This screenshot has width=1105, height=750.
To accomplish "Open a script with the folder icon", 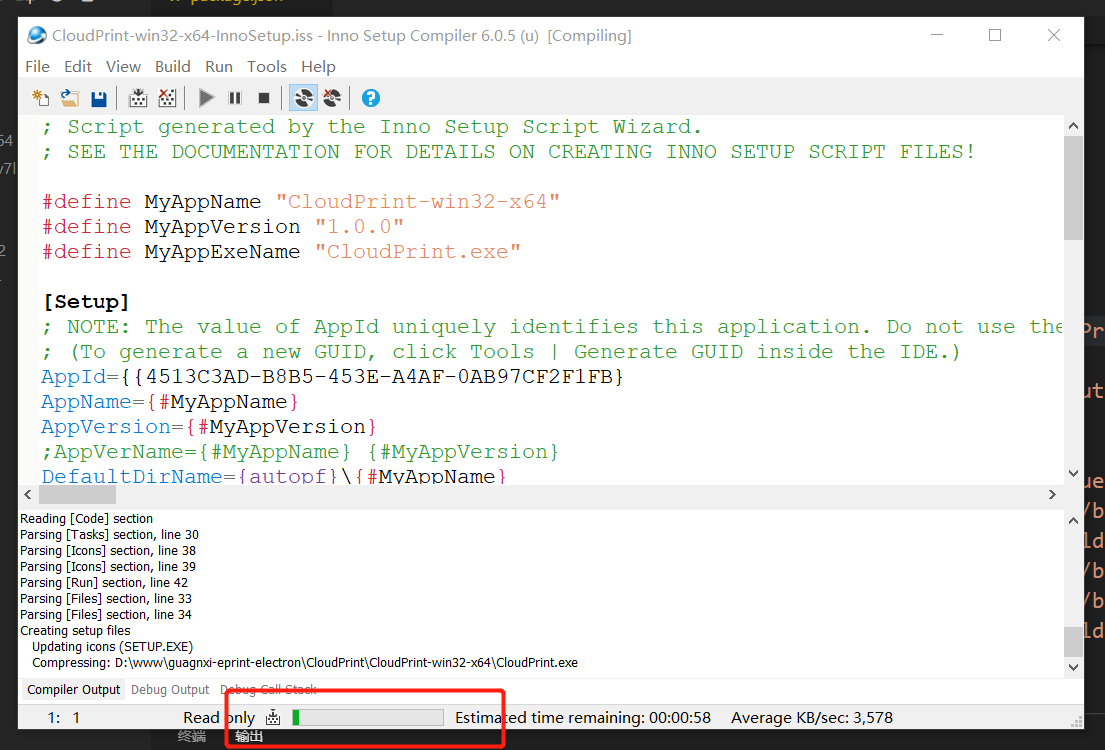I will click(x=70, y=98).
